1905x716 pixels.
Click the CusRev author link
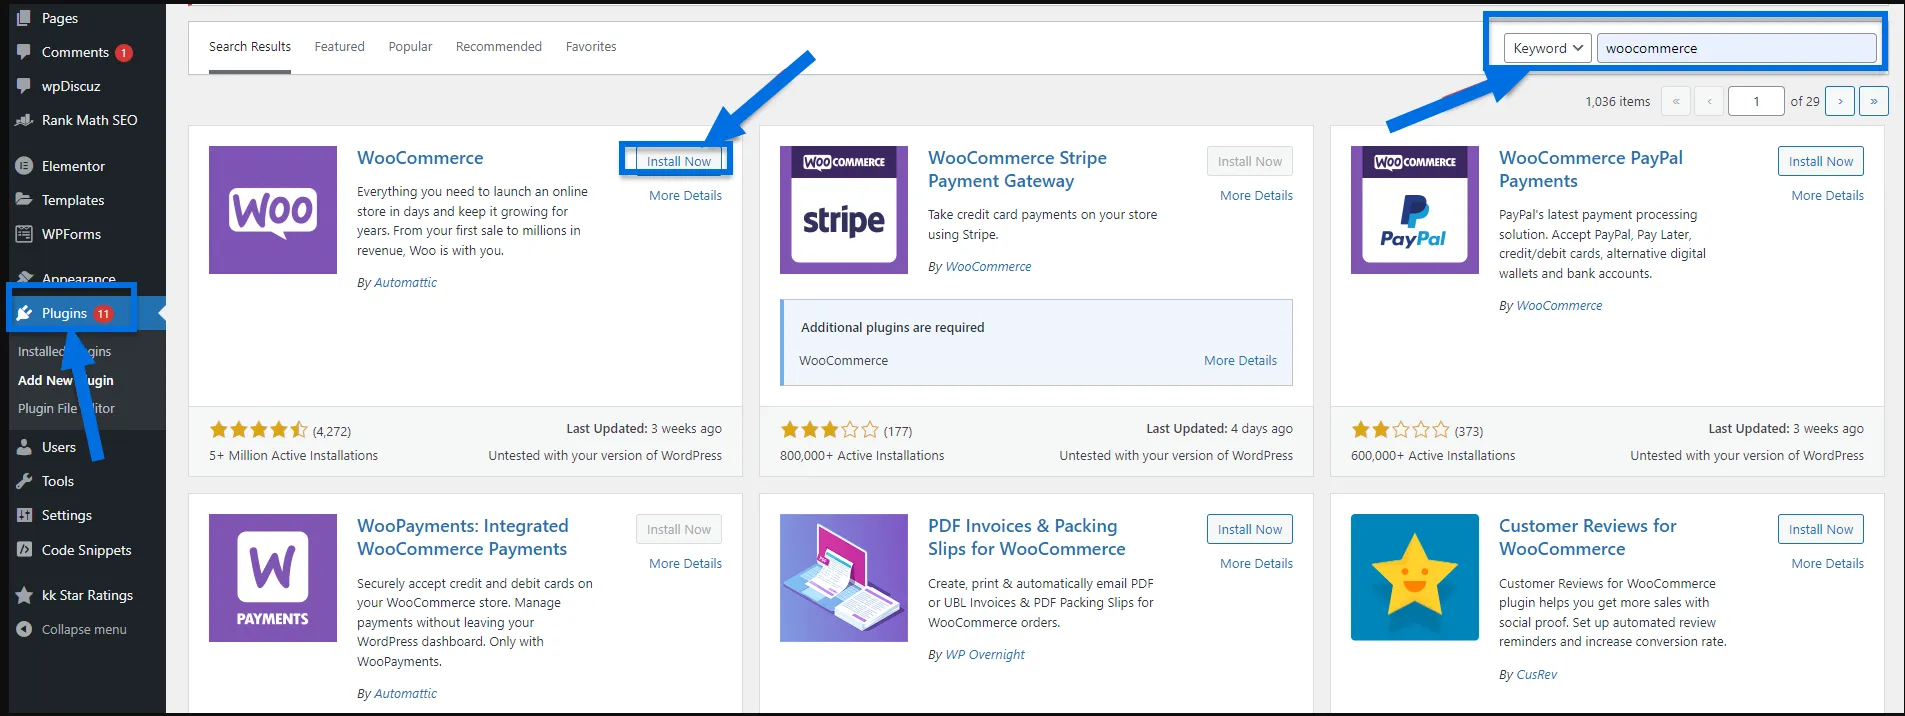click(x=1536, y=675)
